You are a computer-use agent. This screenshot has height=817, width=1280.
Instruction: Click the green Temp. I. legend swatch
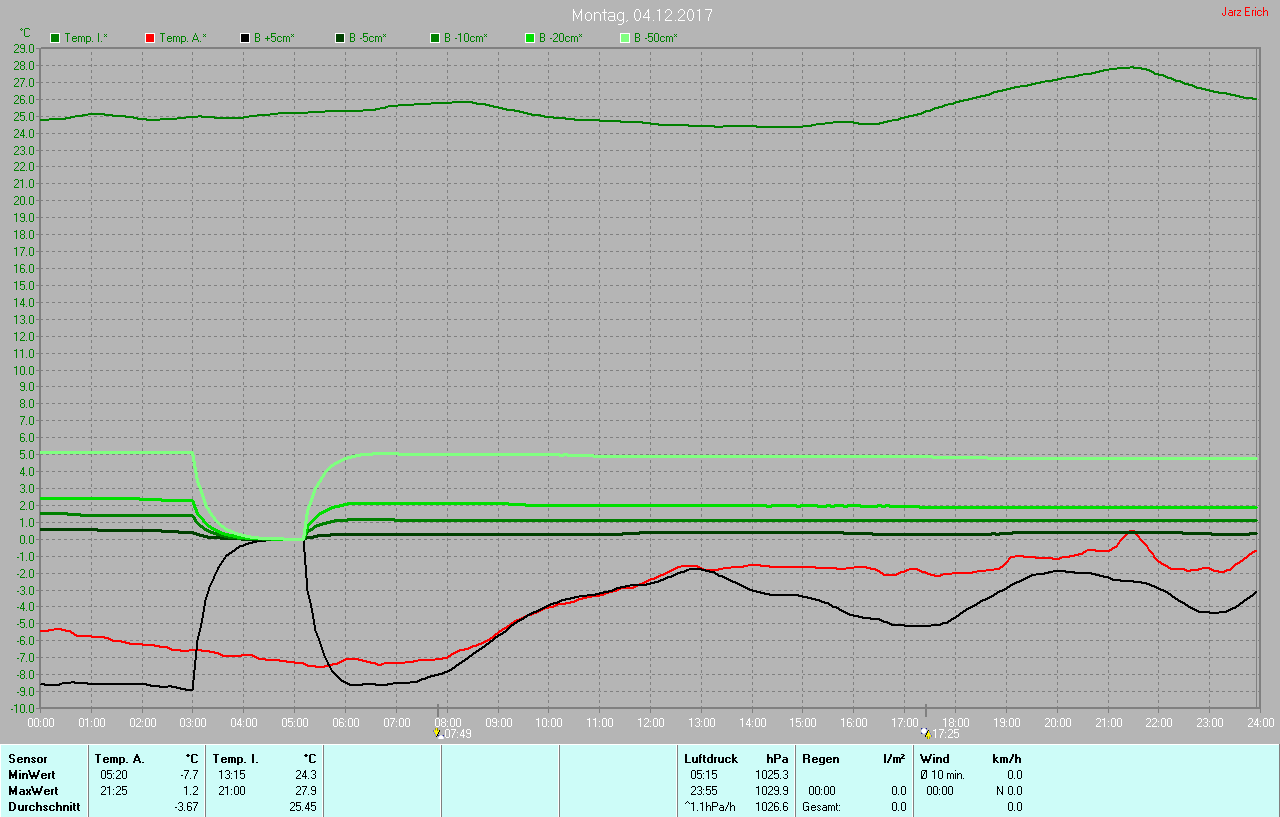pyautogui.click(x=55, y=38)
